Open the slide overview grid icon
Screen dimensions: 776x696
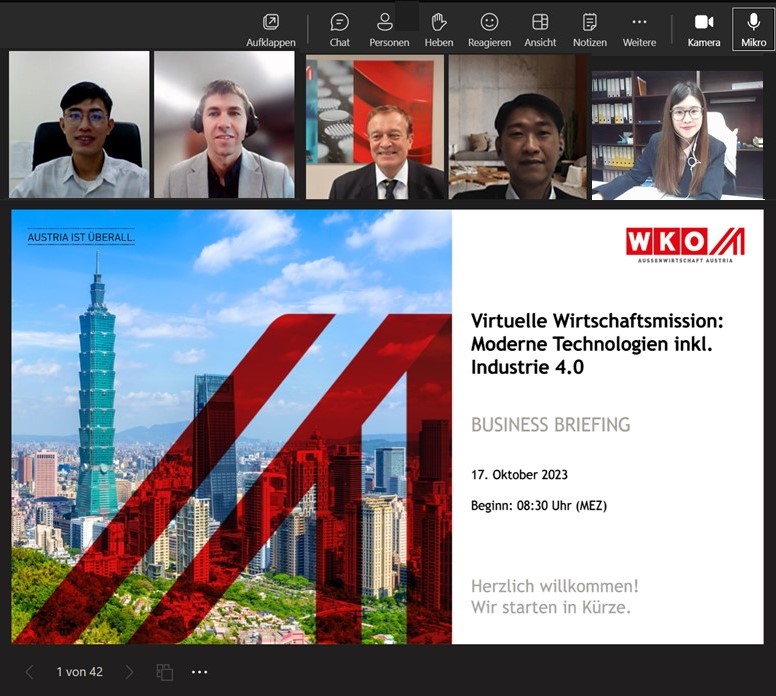[x=164, y=672]
